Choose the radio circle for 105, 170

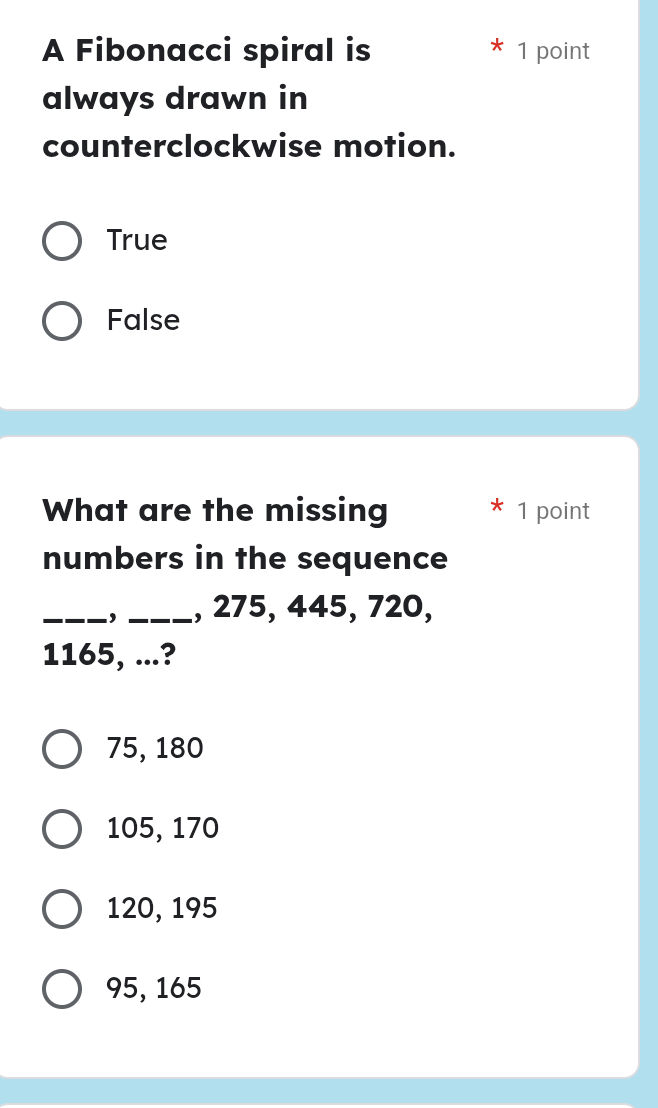(62, 829)
